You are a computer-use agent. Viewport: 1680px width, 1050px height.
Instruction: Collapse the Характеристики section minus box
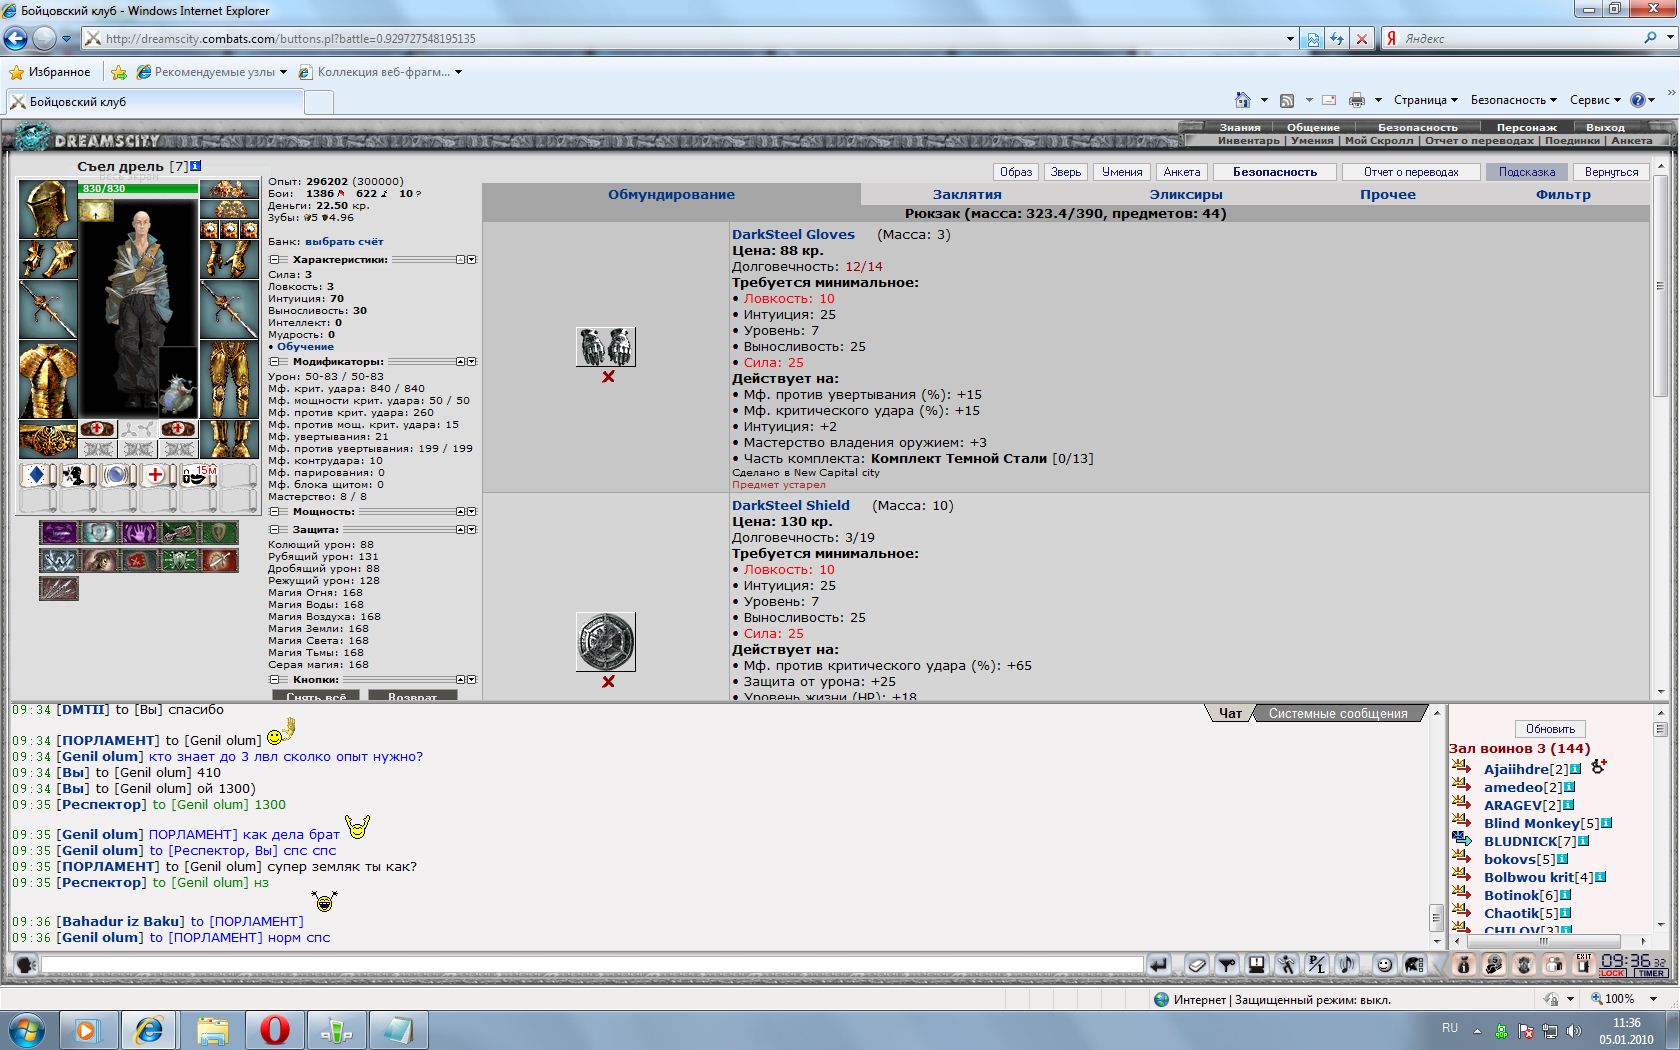[273, 260]
